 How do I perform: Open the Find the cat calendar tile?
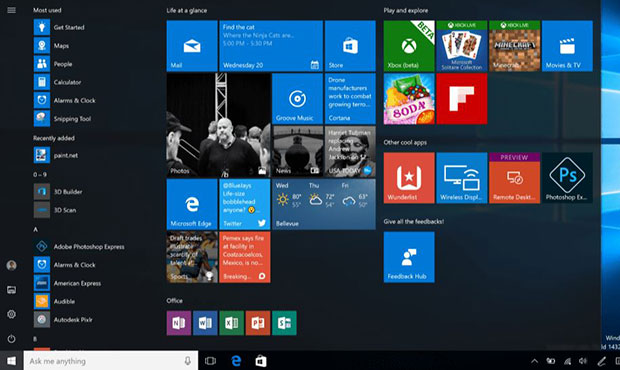[x=271, y=46]
